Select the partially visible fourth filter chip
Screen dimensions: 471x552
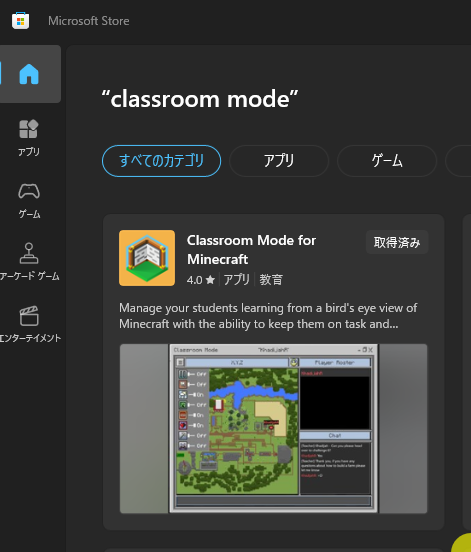(458, 161)
